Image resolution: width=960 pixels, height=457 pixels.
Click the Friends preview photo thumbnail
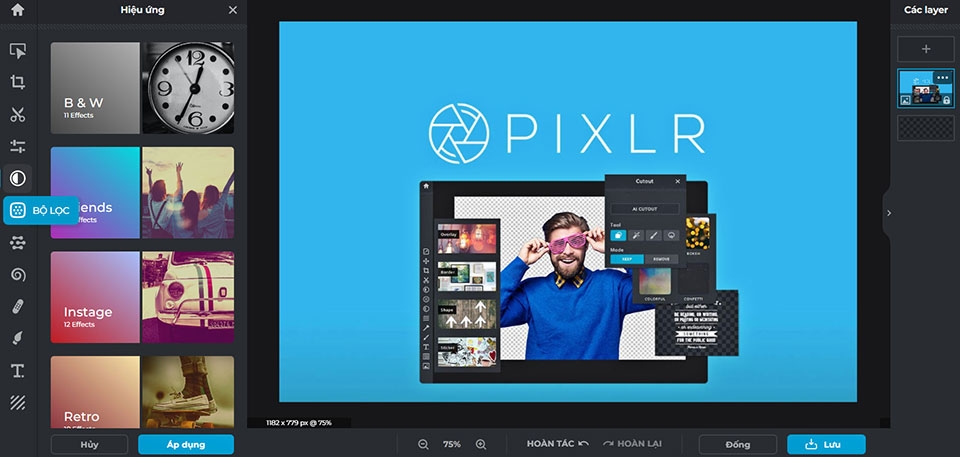(x=188, y=192)
